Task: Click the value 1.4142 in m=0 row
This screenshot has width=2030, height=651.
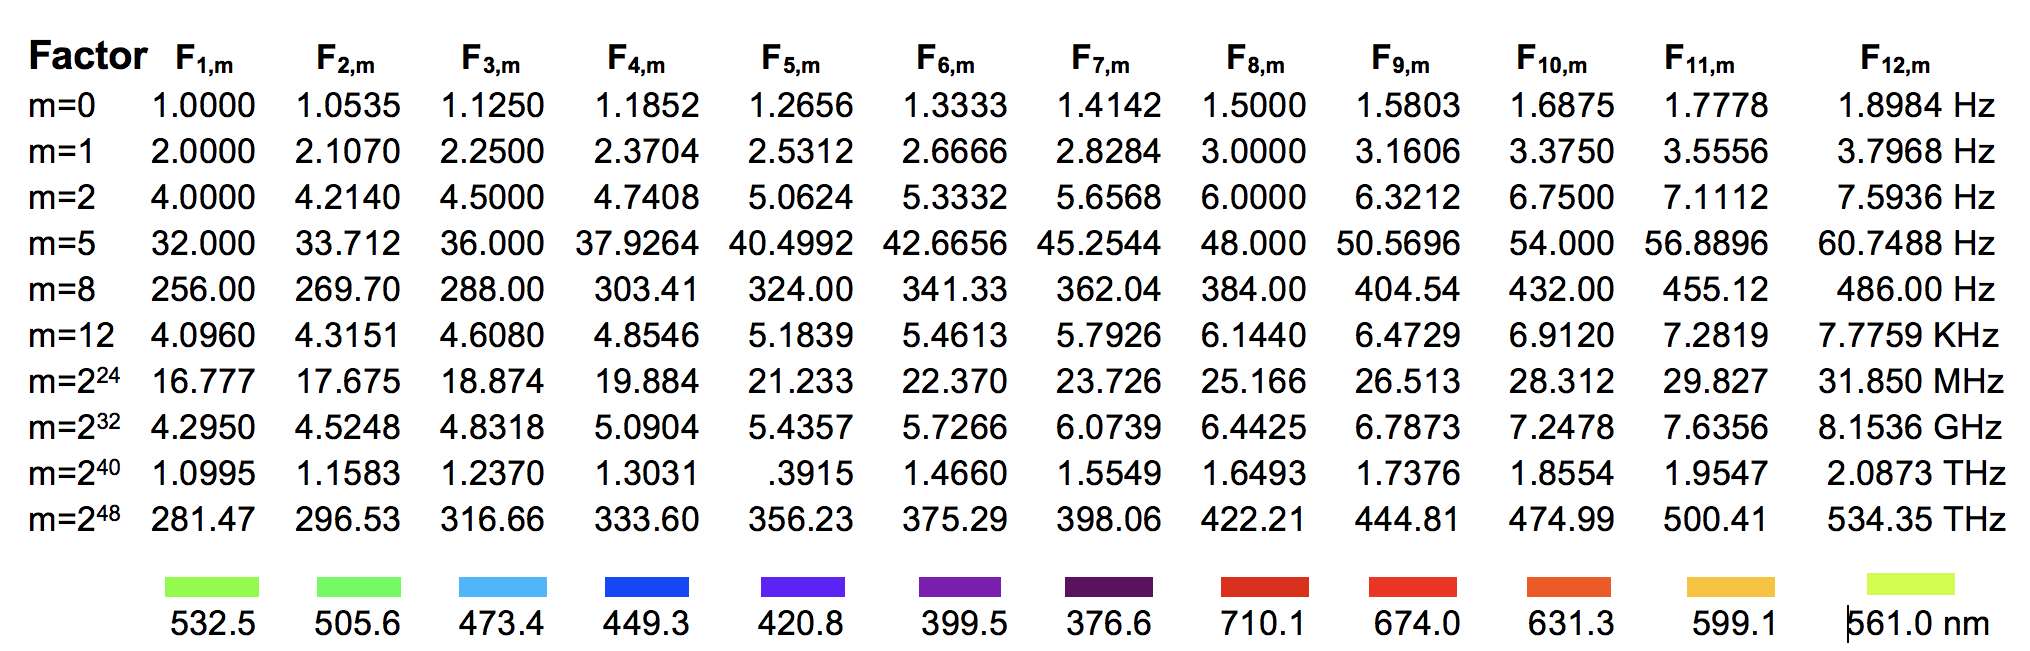Action: point(1110,105)
